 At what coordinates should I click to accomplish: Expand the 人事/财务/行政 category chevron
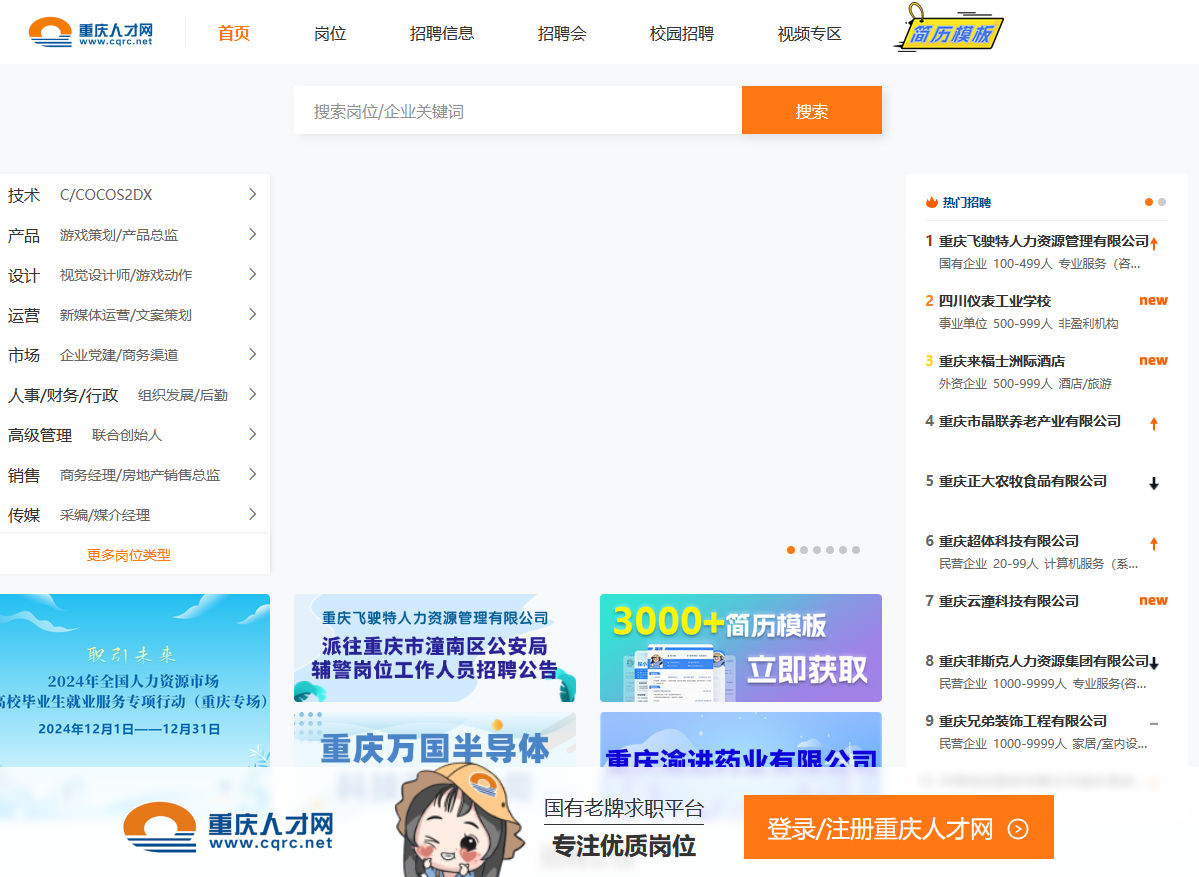click(x=251, y=394)
